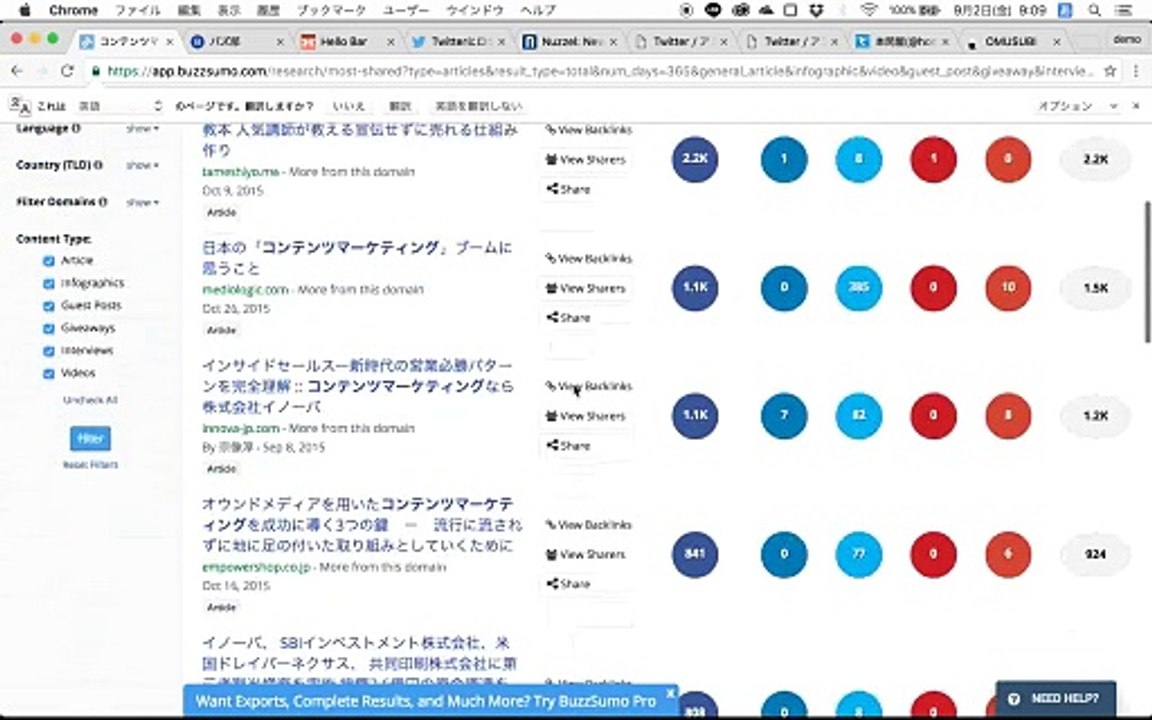Click Filter Domains info icon
Screen dimensions: 1152x720
click(x=103, y=201)
